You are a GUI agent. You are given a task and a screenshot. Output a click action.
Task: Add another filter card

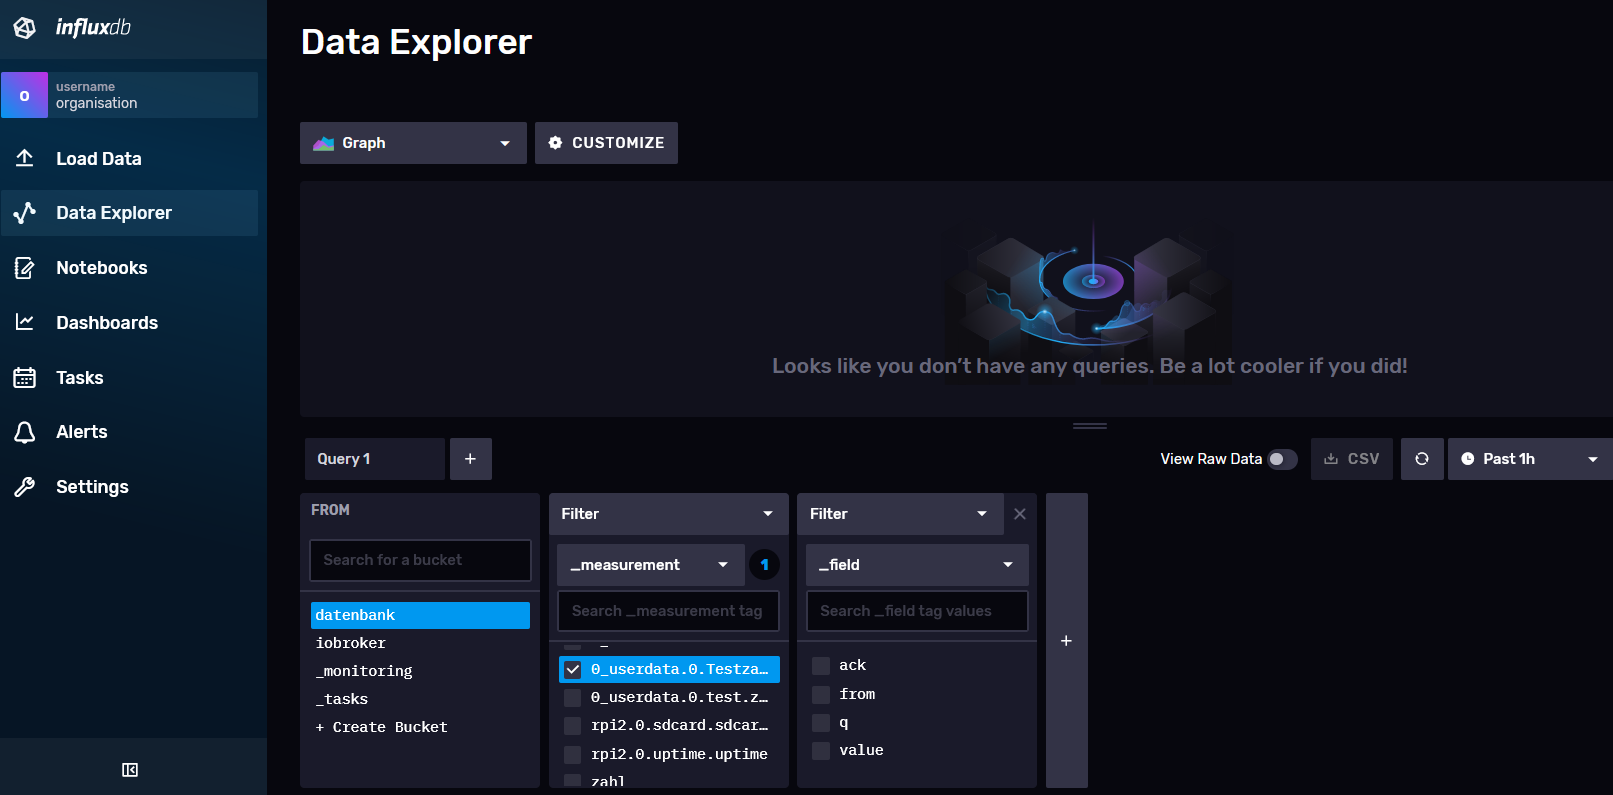point(1067,640)
